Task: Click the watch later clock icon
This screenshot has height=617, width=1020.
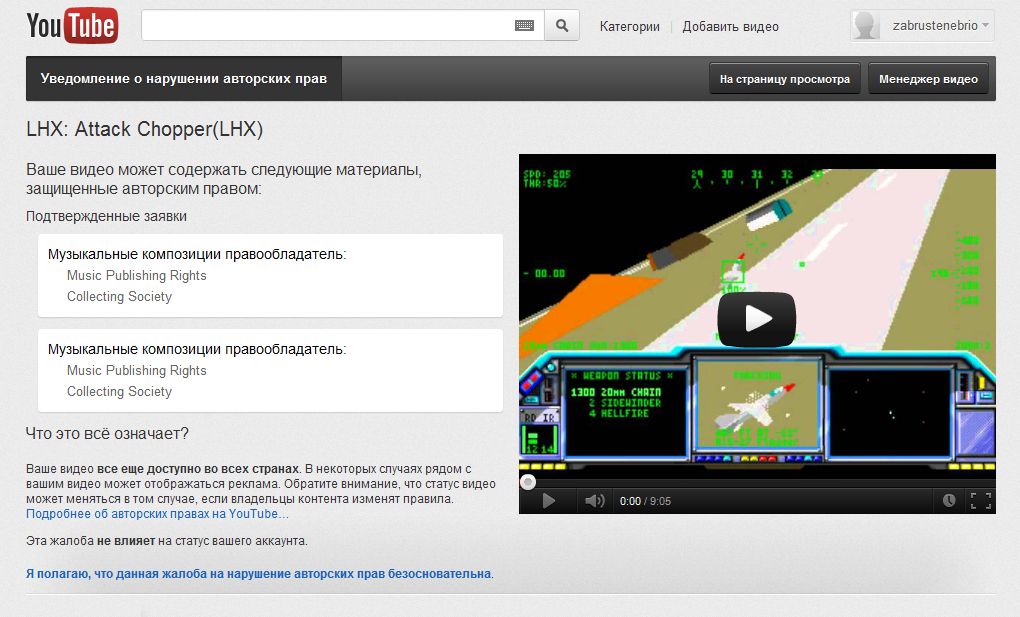Action: pos(949,500)
